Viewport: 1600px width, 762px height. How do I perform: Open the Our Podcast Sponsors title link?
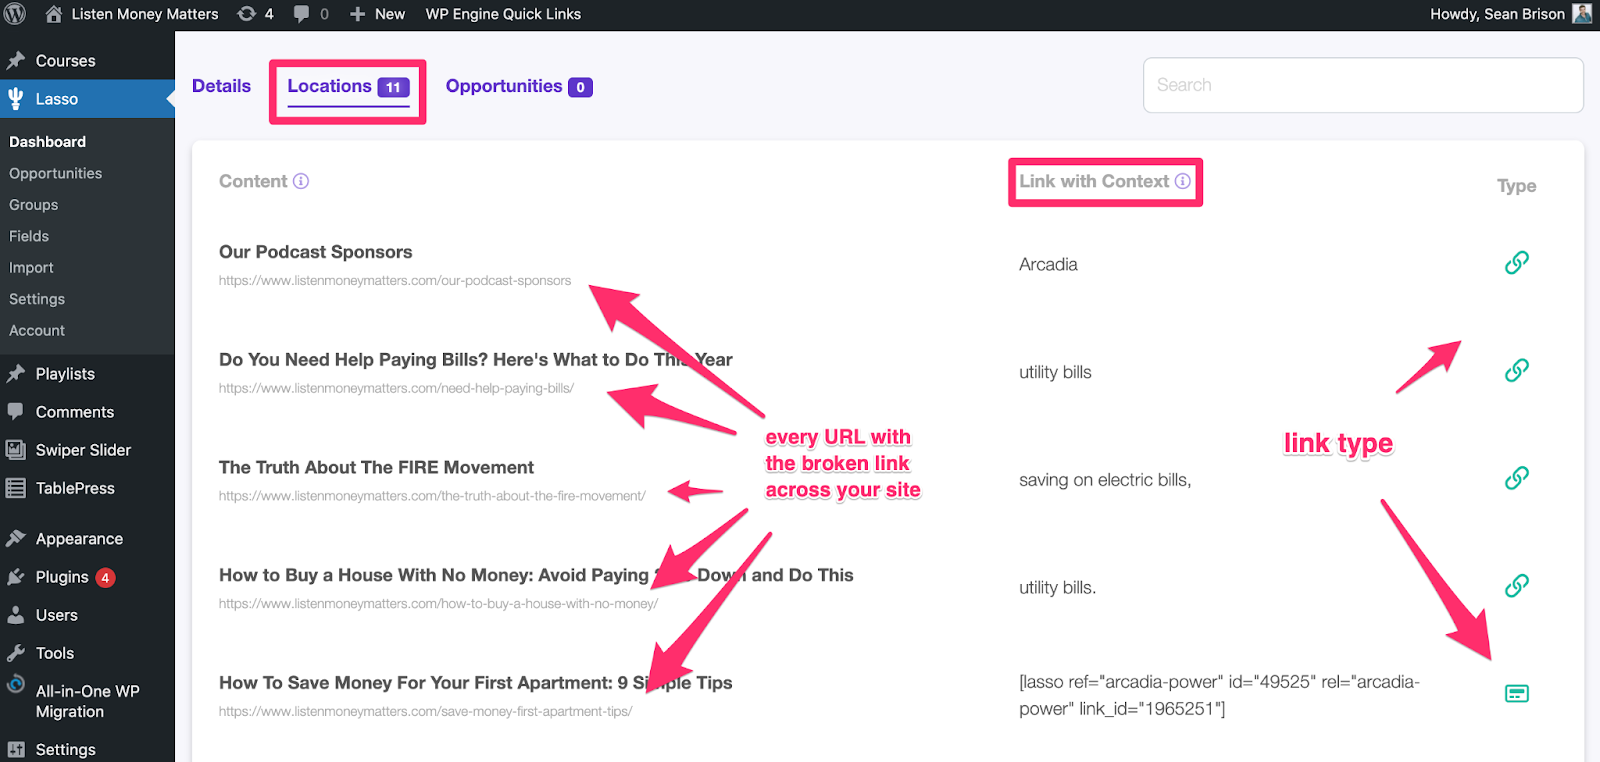(316, 252)
